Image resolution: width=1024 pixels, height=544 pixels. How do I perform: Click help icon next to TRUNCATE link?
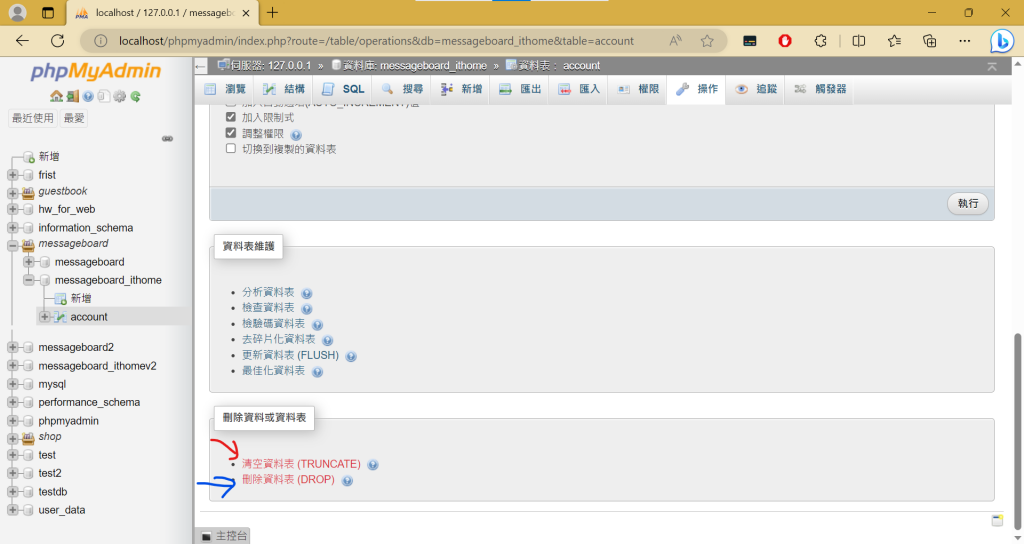coord(373,465)
